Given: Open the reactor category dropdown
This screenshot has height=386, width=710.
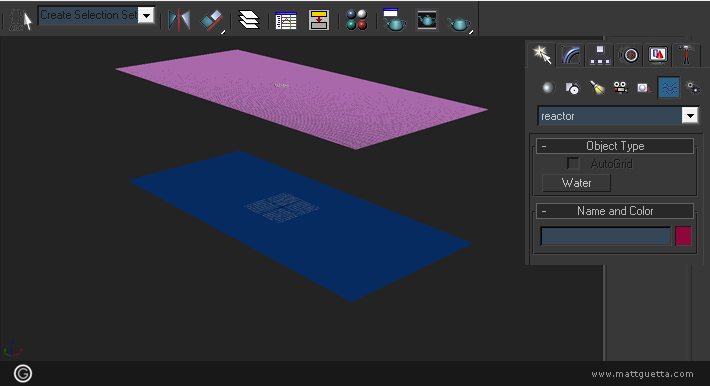Looking at the screenshot, I should coord(690,116).
